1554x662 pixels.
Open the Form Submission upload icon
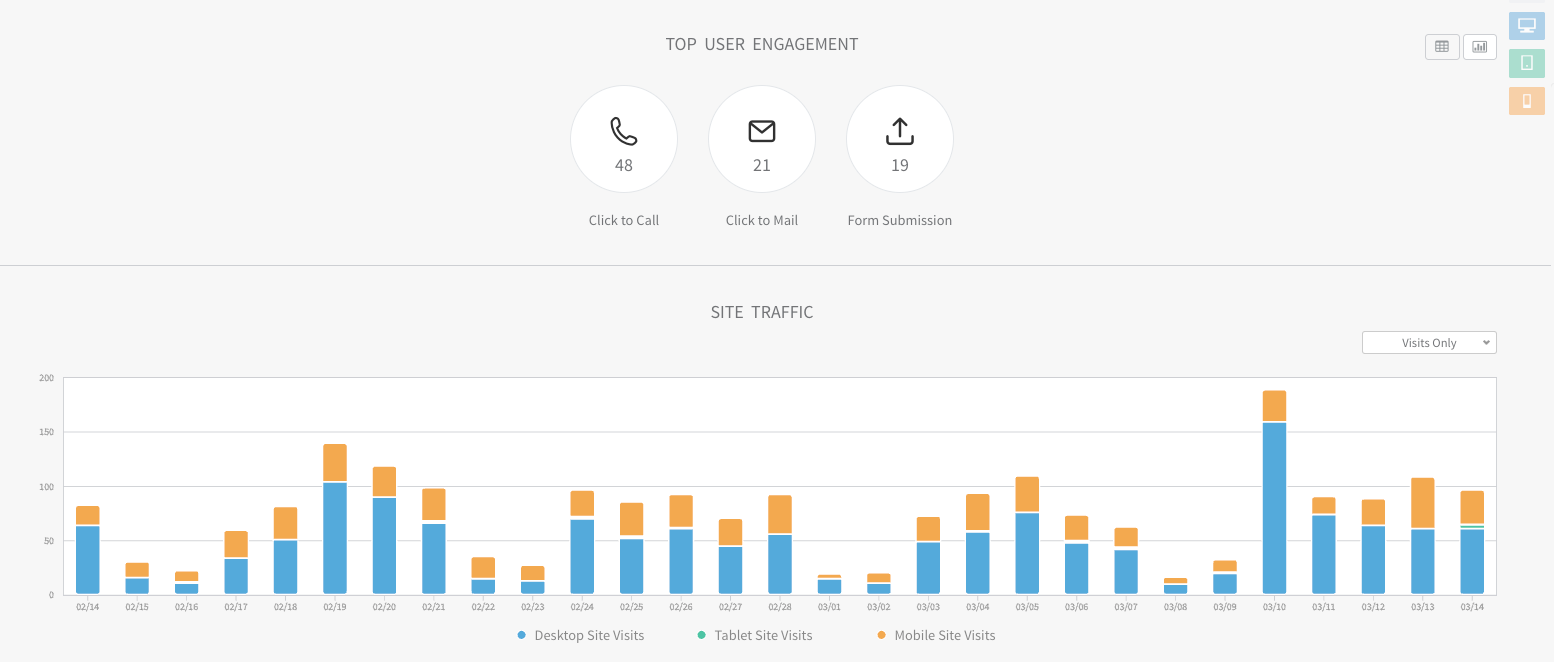click(900, 131)
